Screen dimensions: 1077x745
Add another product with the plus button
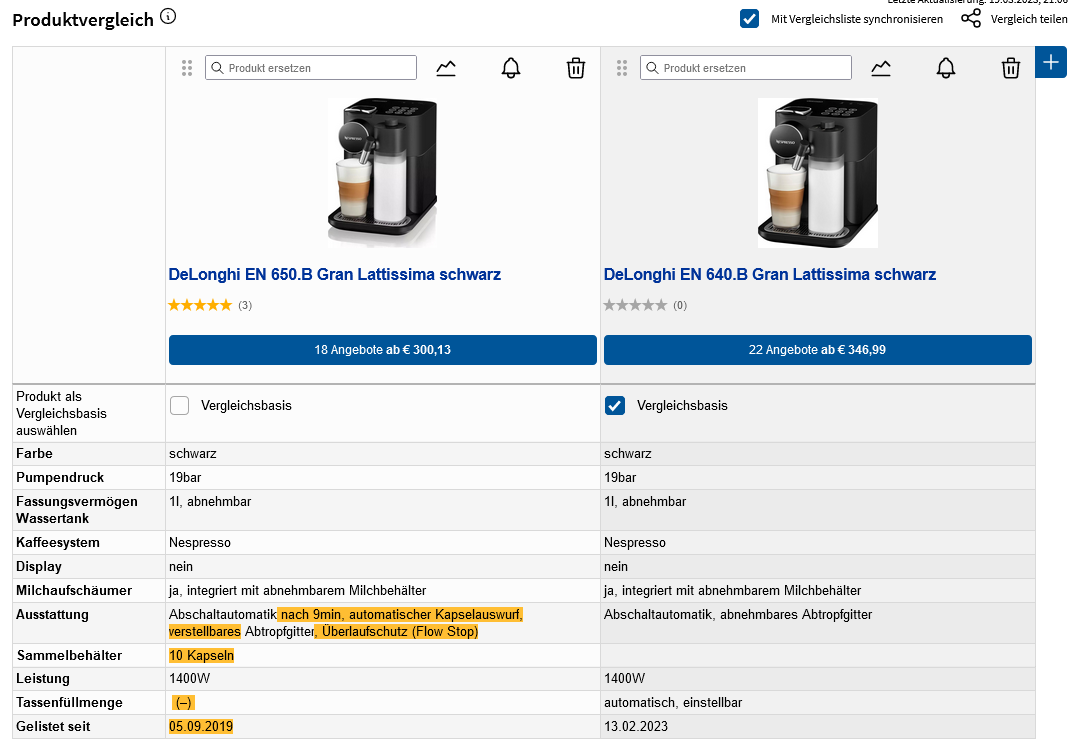pos(1051,62)
